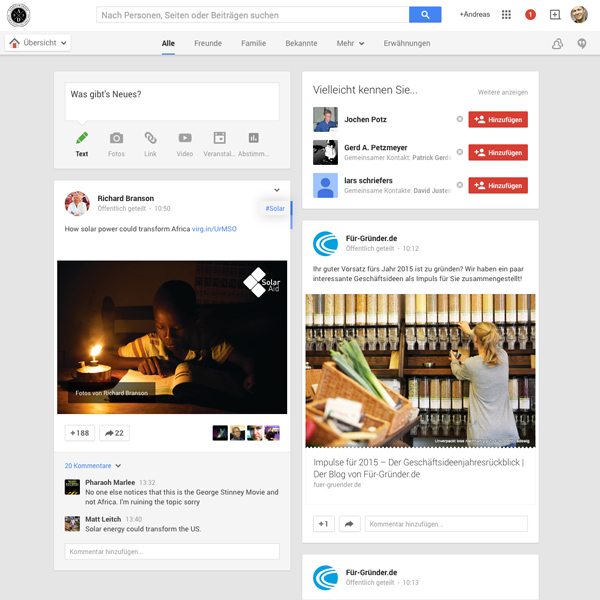This screenshot has height=600, width=600.
Task: Dismiss suggestion lars schriefers circle icon
Action: pos(460,185)
